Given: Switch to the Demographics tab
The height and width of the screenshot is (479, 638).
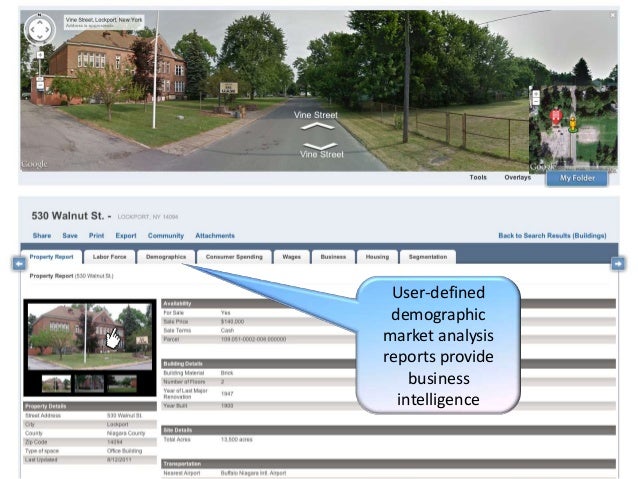Looking at the screenshot, I should tap(166, 257).
